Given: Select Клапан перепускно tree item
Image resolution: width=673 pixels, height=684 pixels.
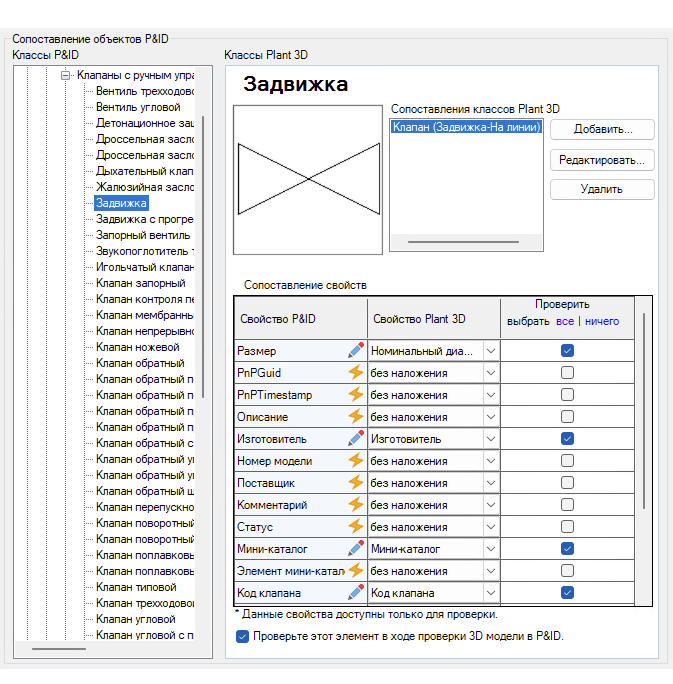Looking at the screenshot, I should tap(144, 507).
